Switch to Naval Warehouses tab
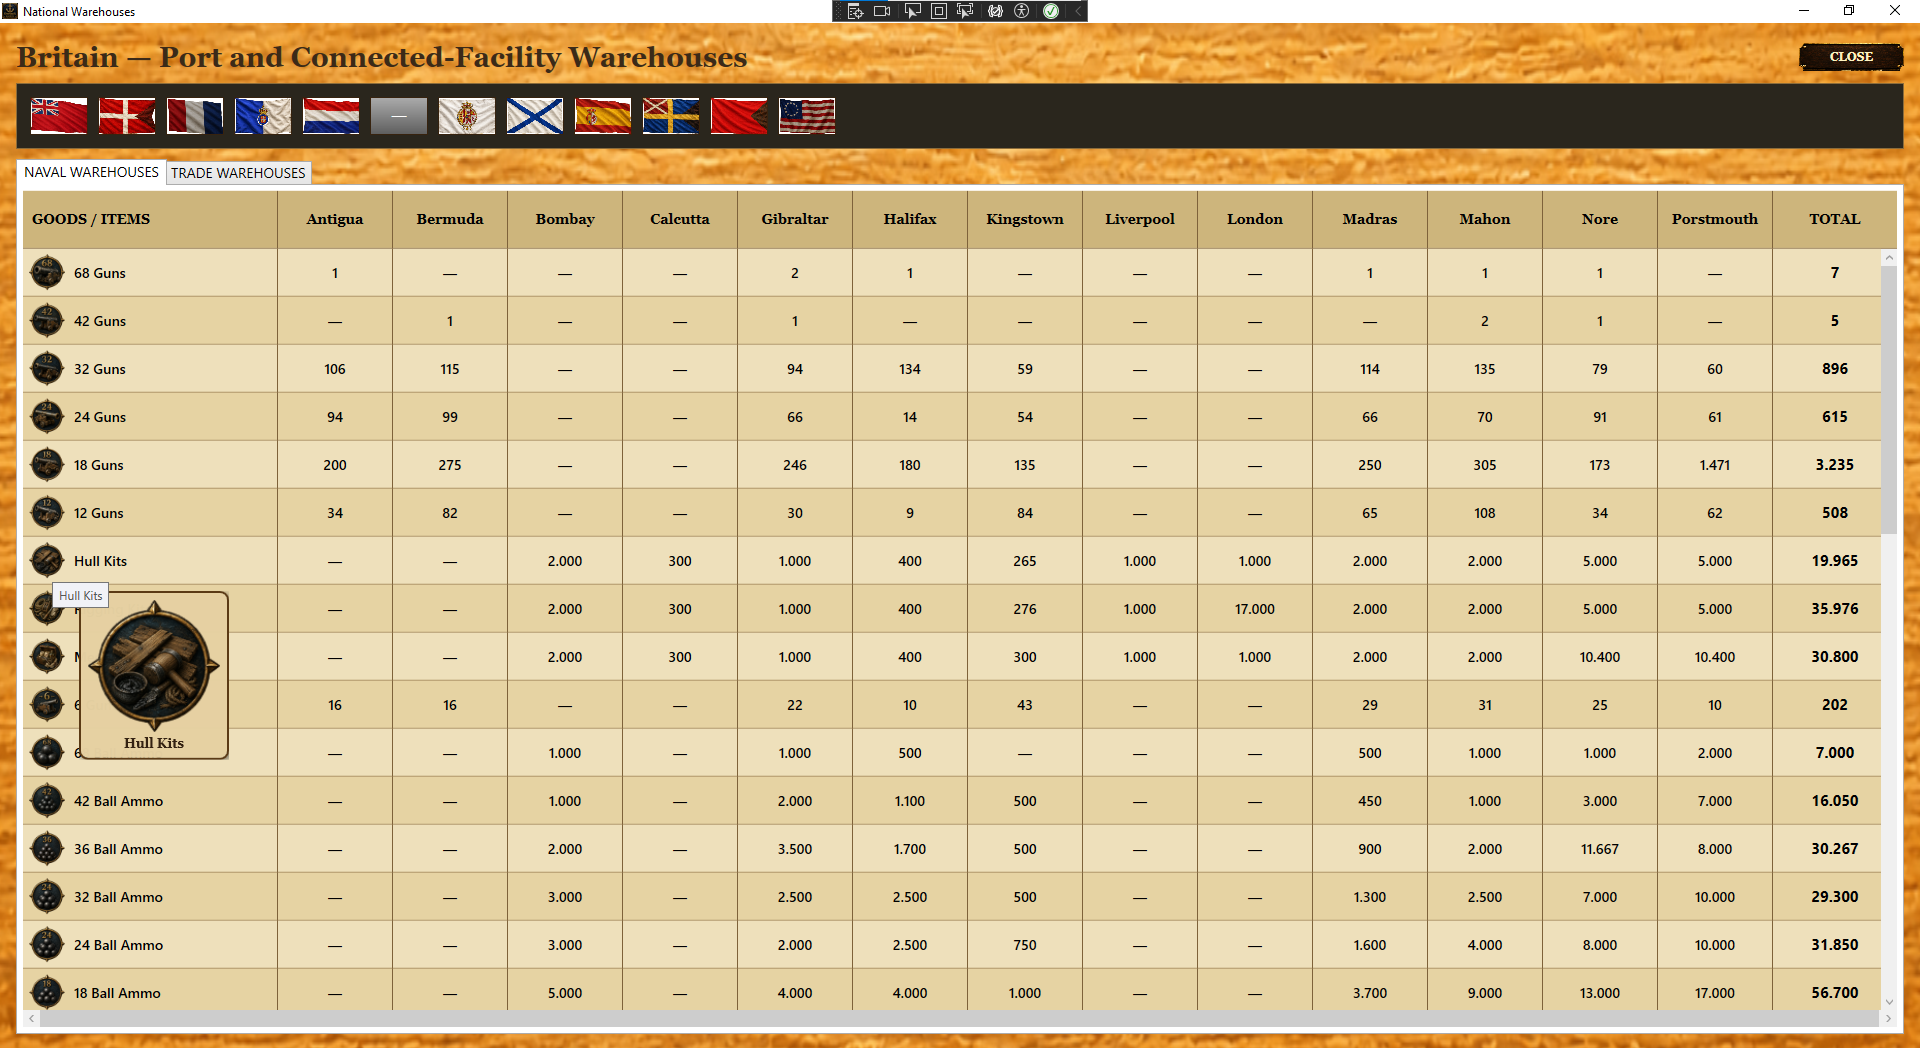Screen dimensions: 1920x1048 pos(91,172)
